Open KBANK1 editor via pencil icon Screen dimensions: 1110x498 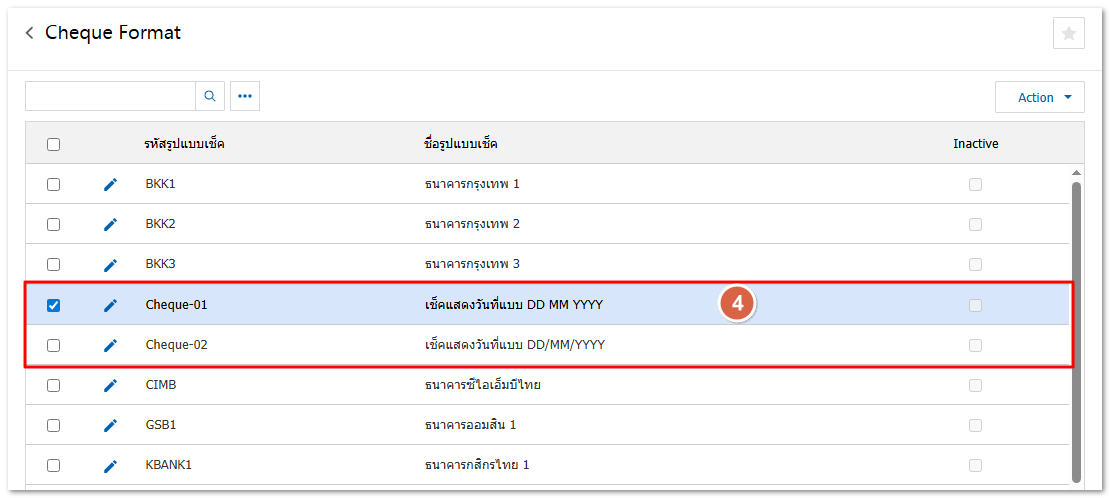click(111, 465)
